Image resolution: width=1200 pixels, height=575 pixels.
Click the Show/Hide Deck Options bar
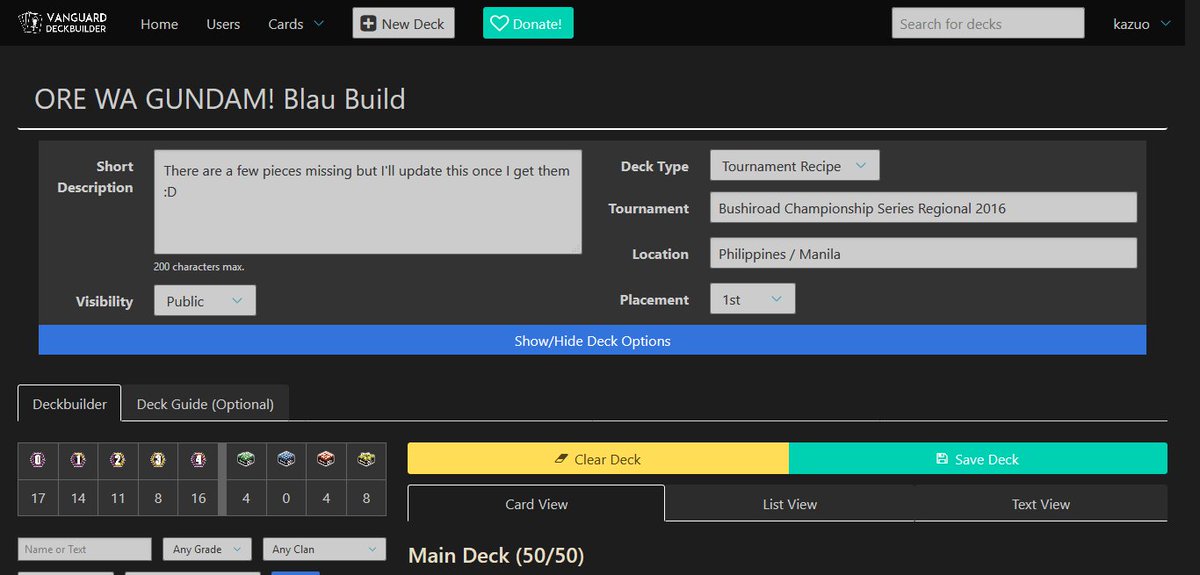(592, 340)
